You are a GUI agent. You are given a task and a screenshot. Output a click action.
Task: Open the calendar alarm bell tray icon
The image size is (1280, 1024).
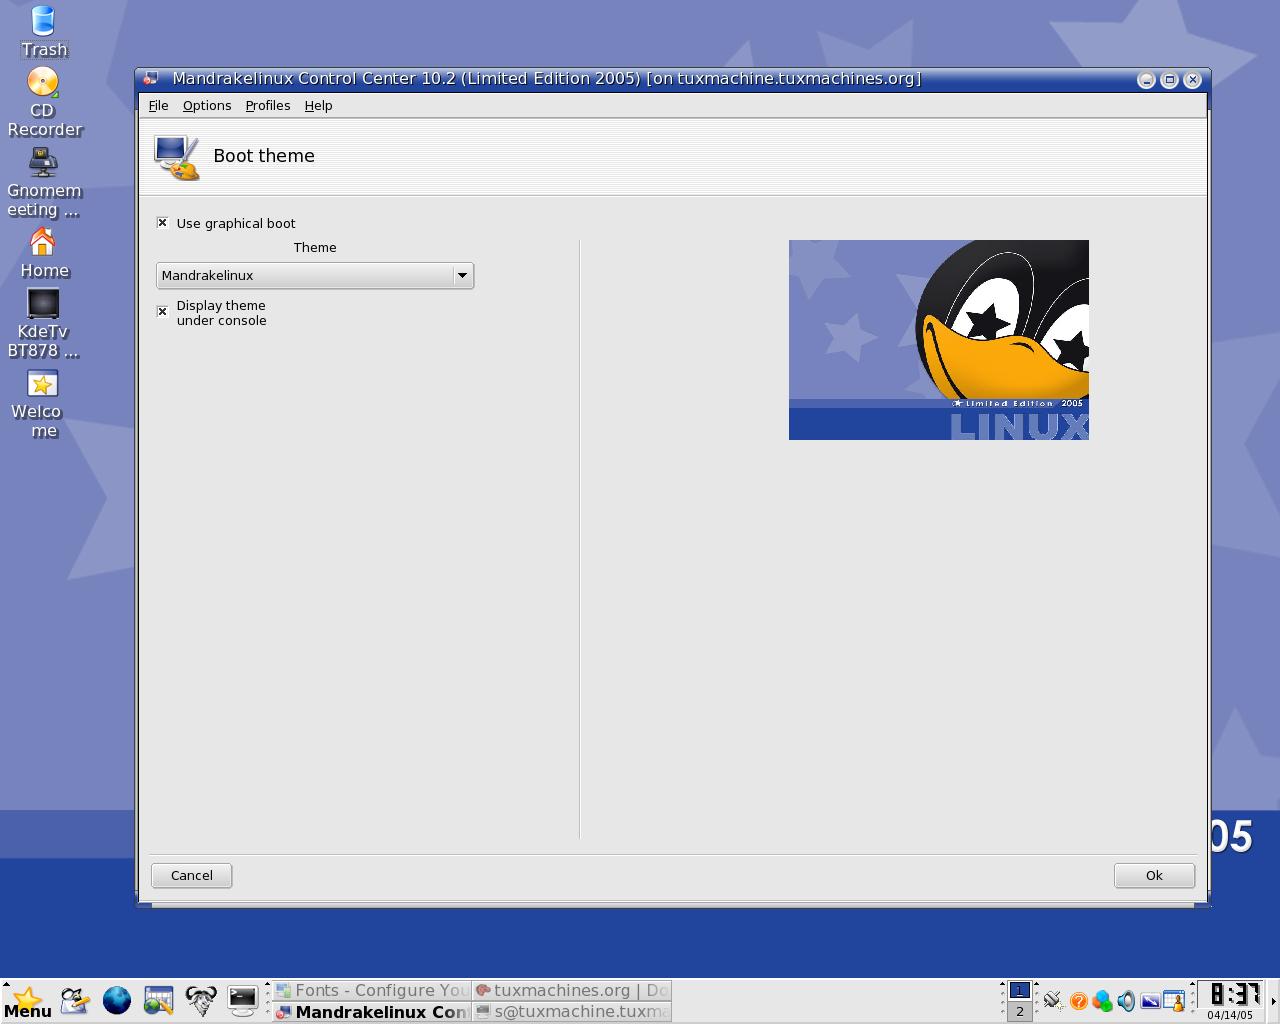[1174, 1000]
